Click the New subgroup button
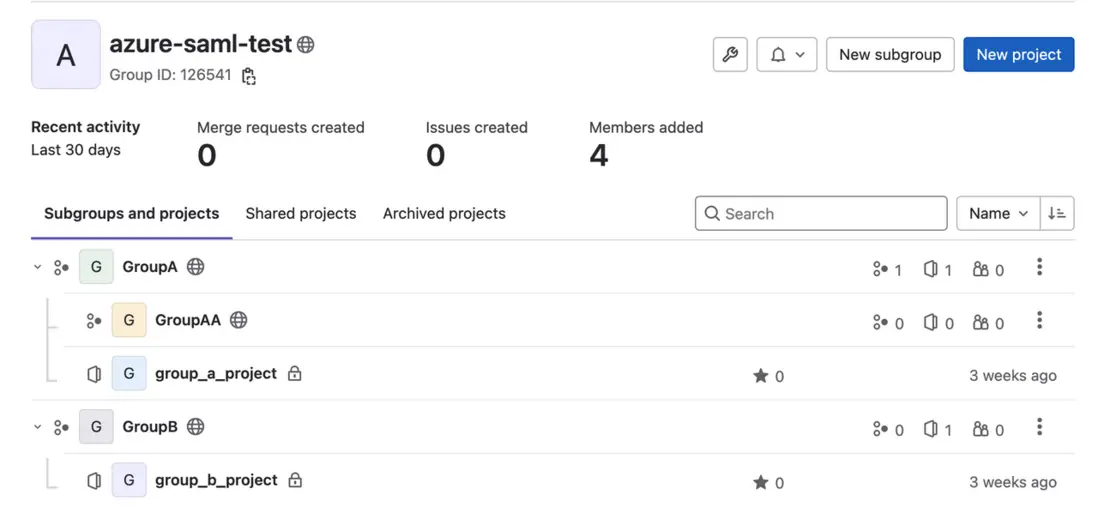The image size is (1098, 519). pyautogui.click(x=890, y=55)
